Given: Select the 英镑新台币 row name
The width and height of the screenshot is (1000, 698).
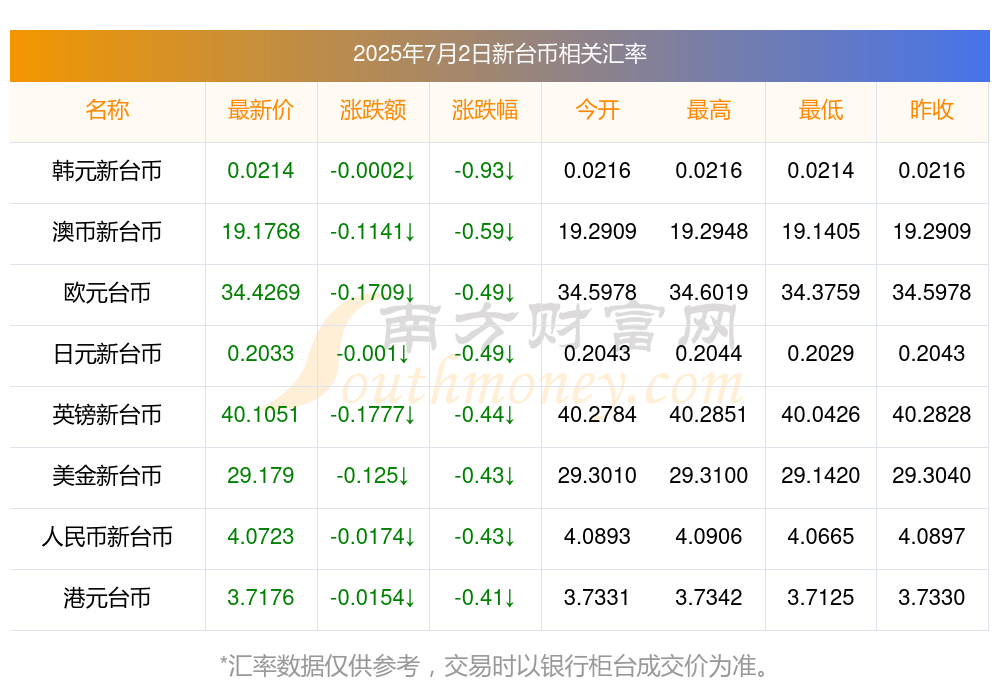Looking at the screenshot, I should (107, 415).
